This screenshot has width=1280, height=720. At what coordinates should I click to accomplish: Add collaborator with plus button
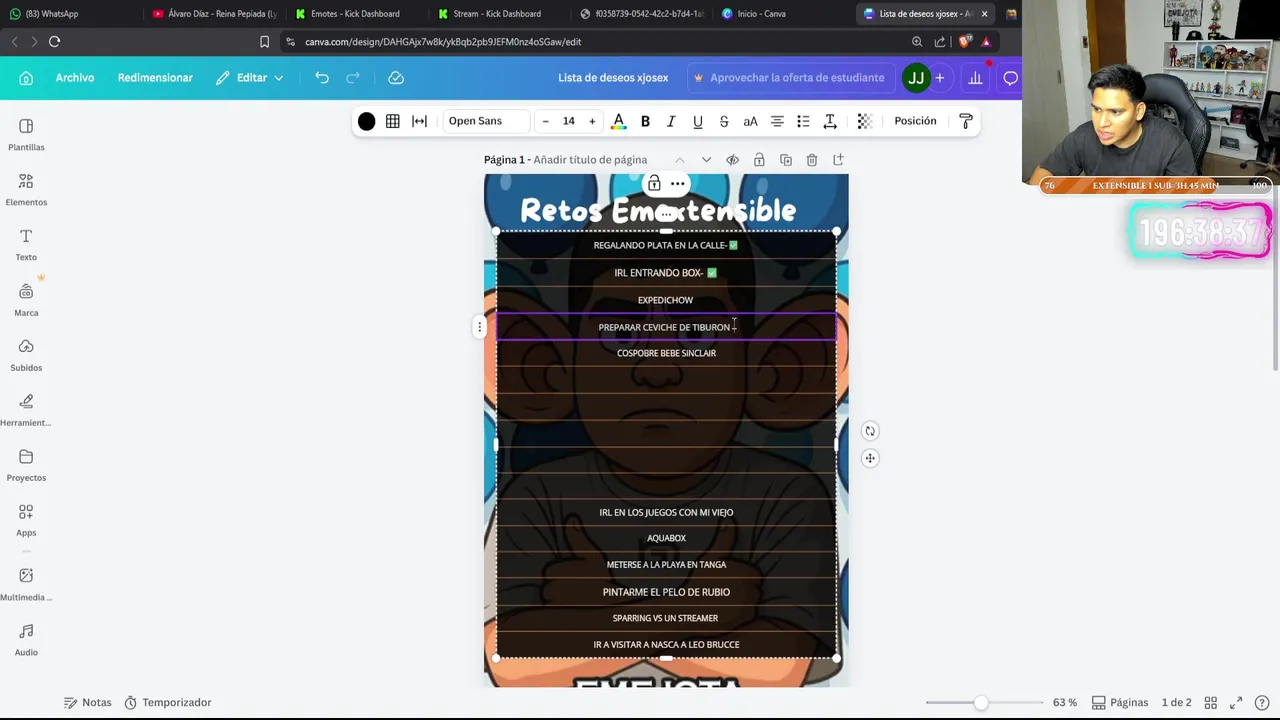(x=939, y=78)
